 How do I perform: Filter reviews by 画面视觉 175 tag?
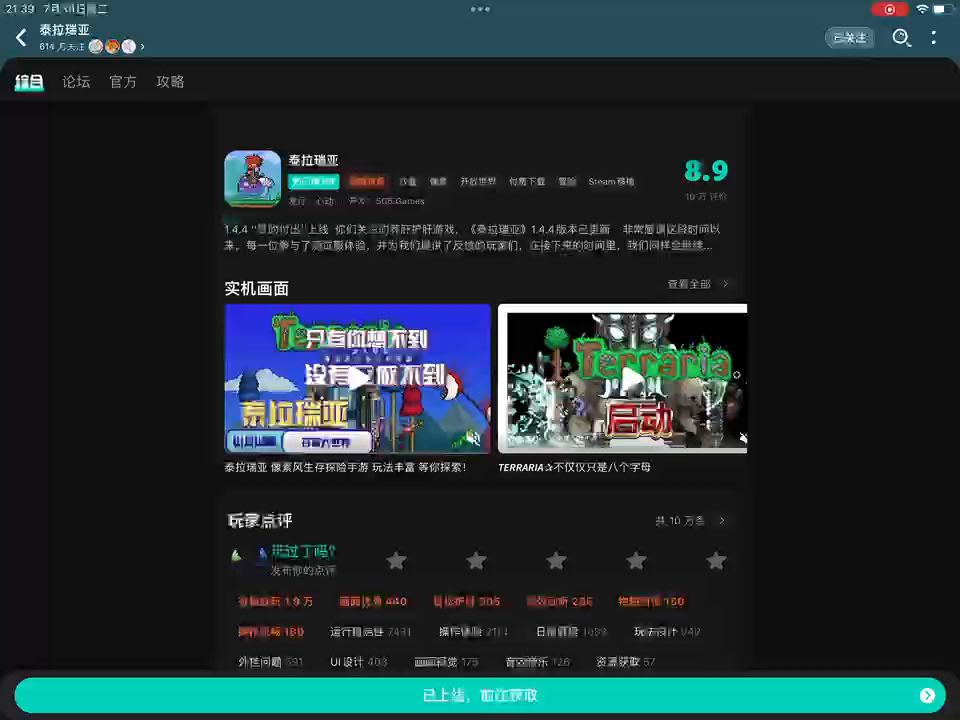(x=446, y=661)
